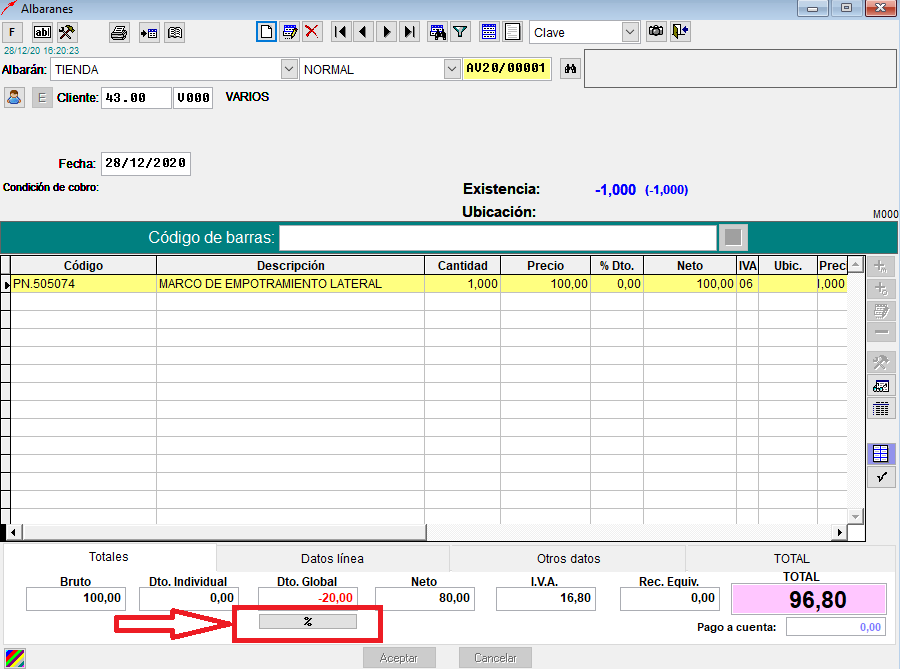Screen dimensions: 900x669
Task: Open the TIENDA series dropdown arrow
Action: 289,69
